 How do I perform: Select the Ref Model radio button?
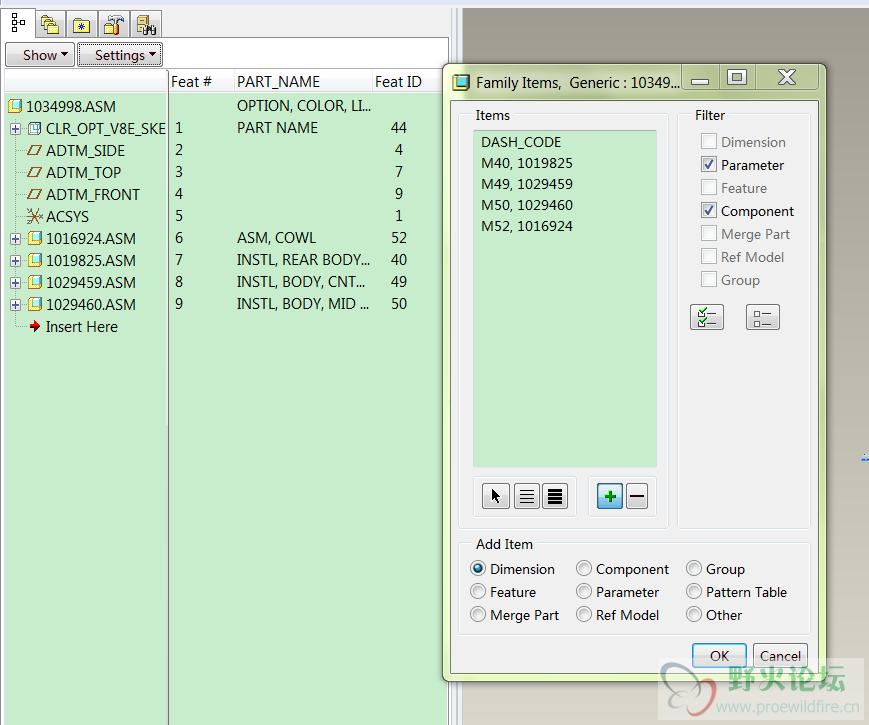click(584, 615)
